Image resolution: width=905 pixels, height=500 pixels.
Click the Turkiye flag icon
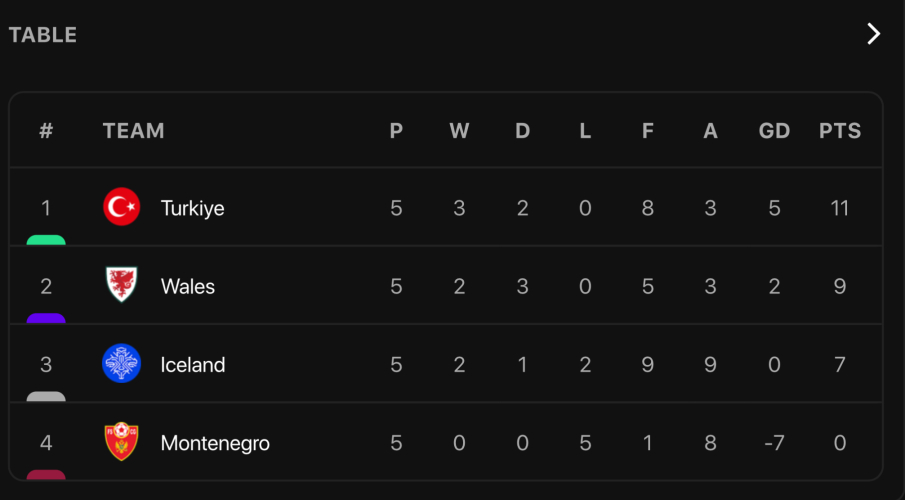(121, 208)
